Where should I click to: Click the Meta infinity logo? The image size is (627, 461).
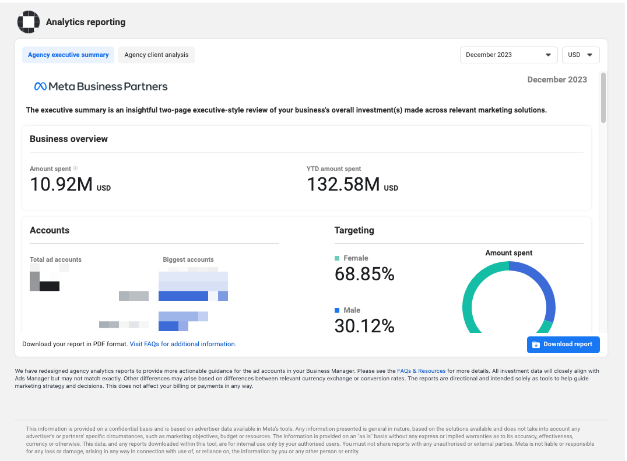[40, 86]
